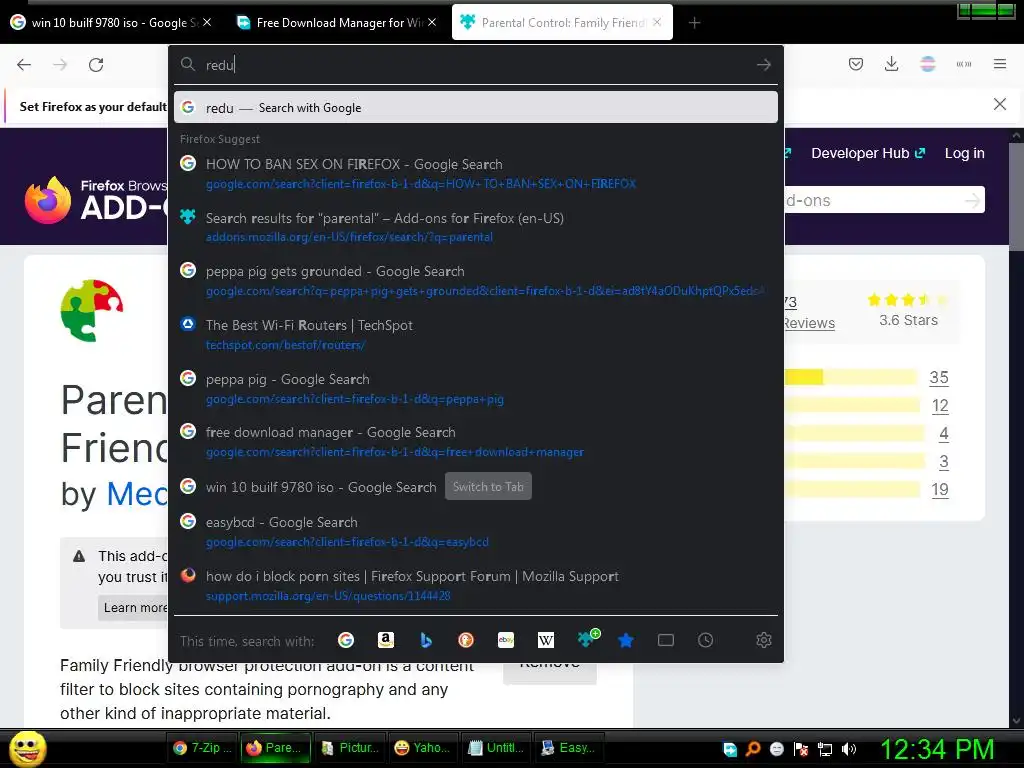Switch to the win 10 built 9780 iso tab

(111, 22)
